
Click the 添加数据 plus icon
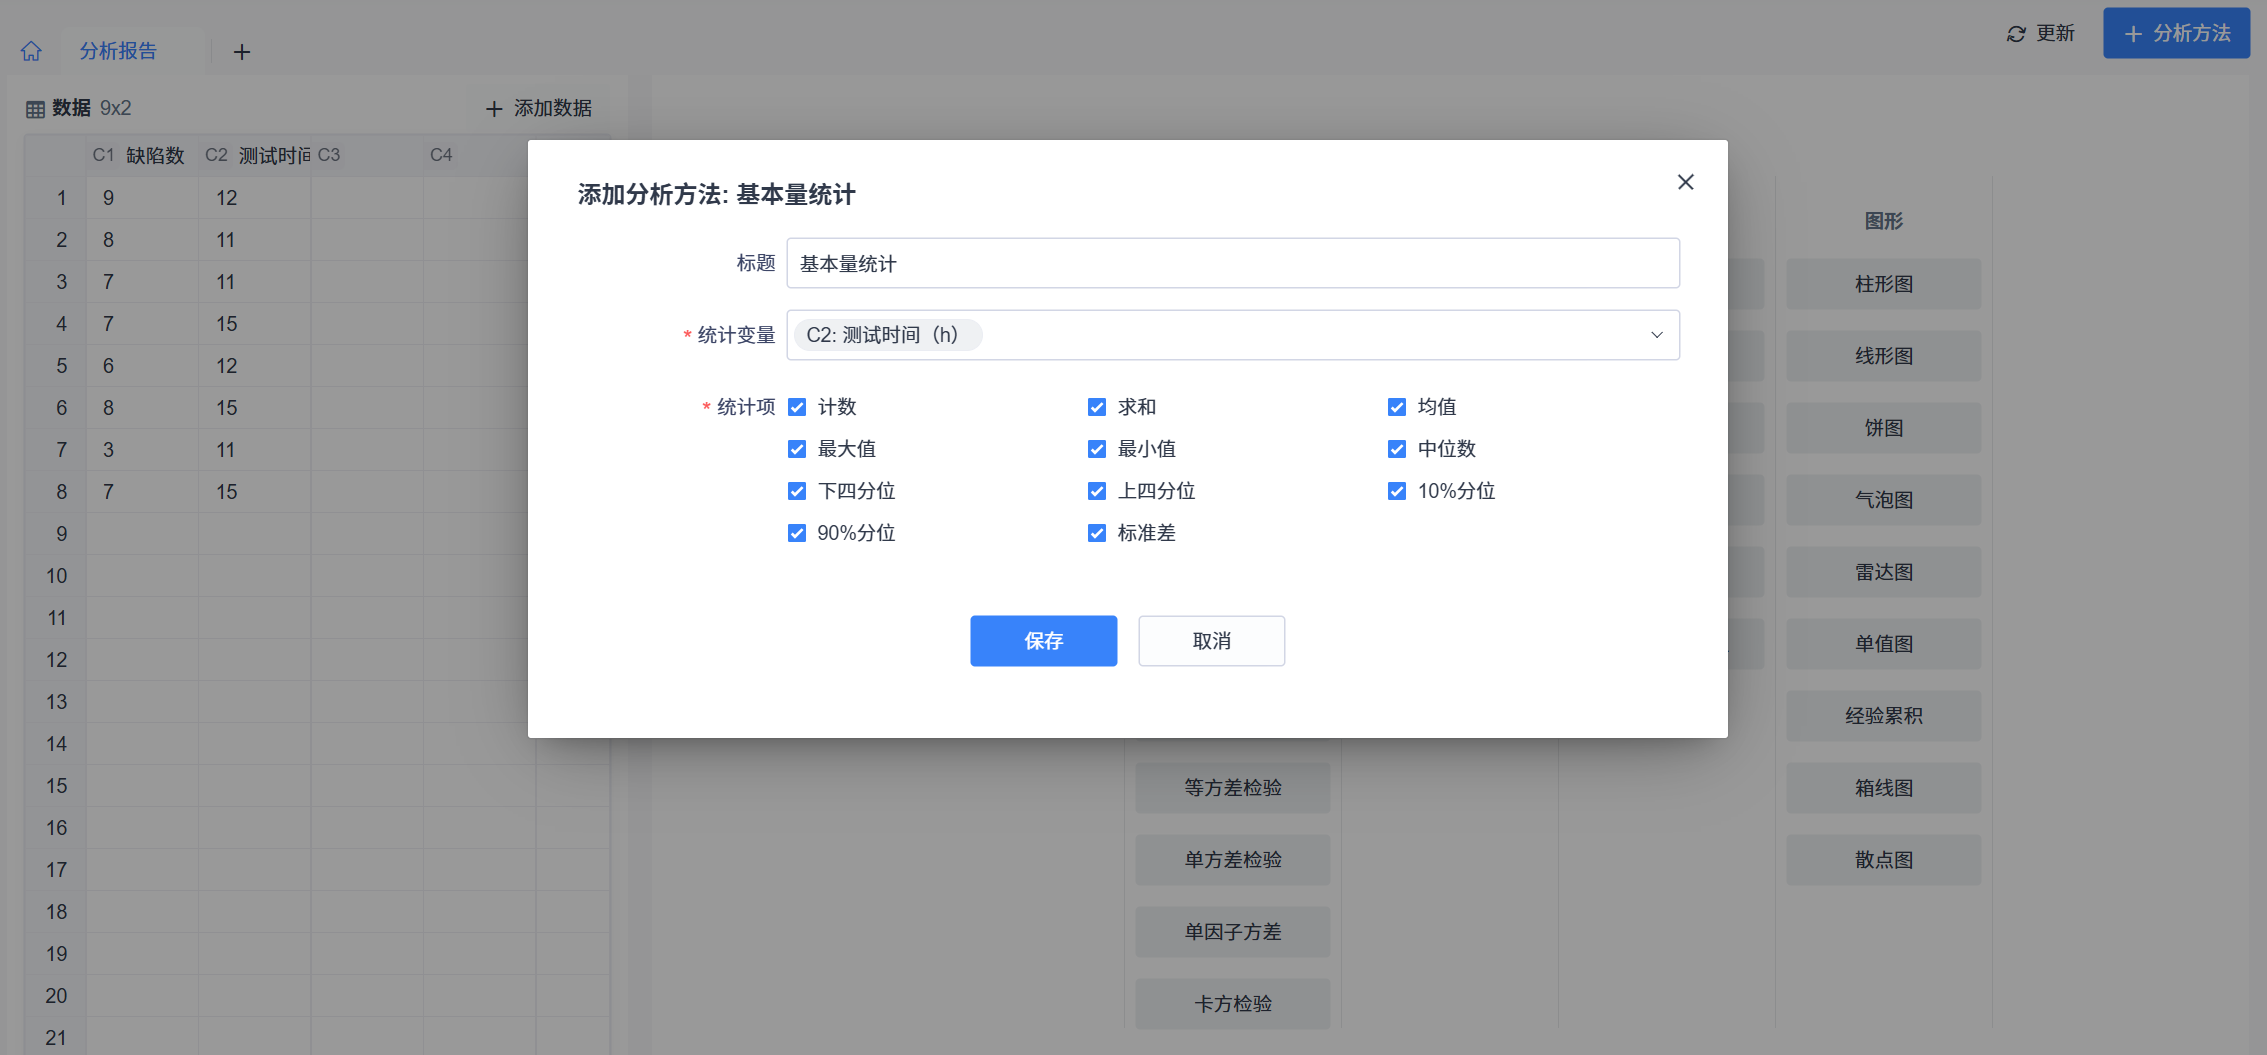pos(494,108)
